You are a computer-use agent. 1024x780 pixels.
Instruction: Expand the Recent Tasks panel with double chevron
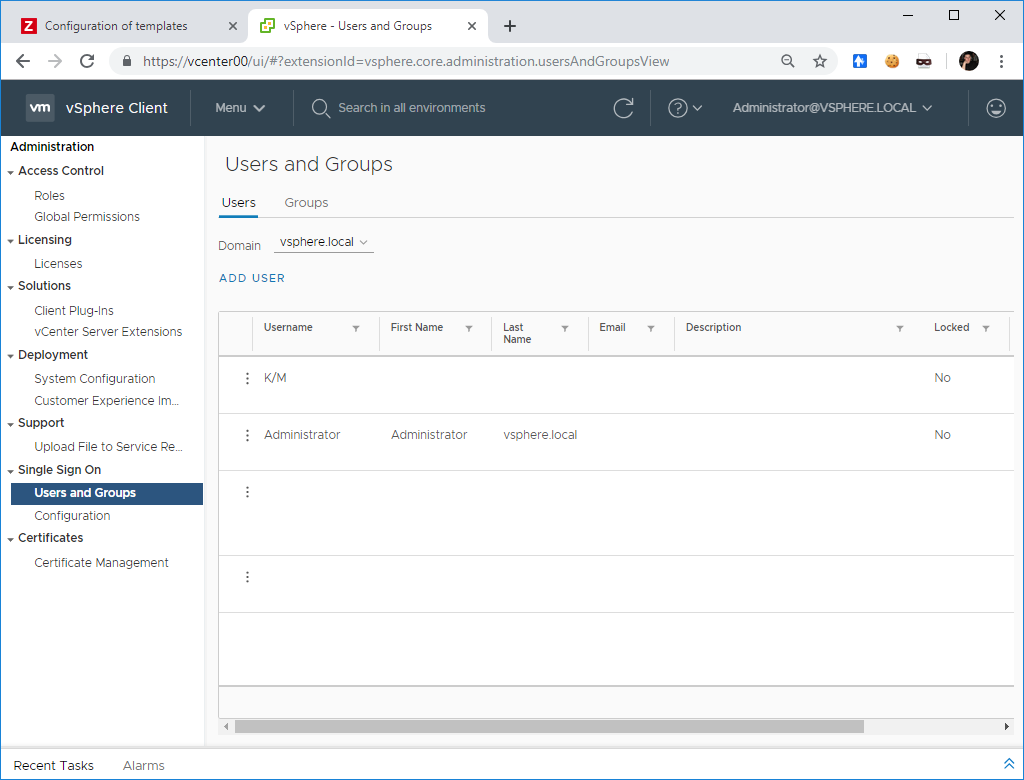point(1008,764)
